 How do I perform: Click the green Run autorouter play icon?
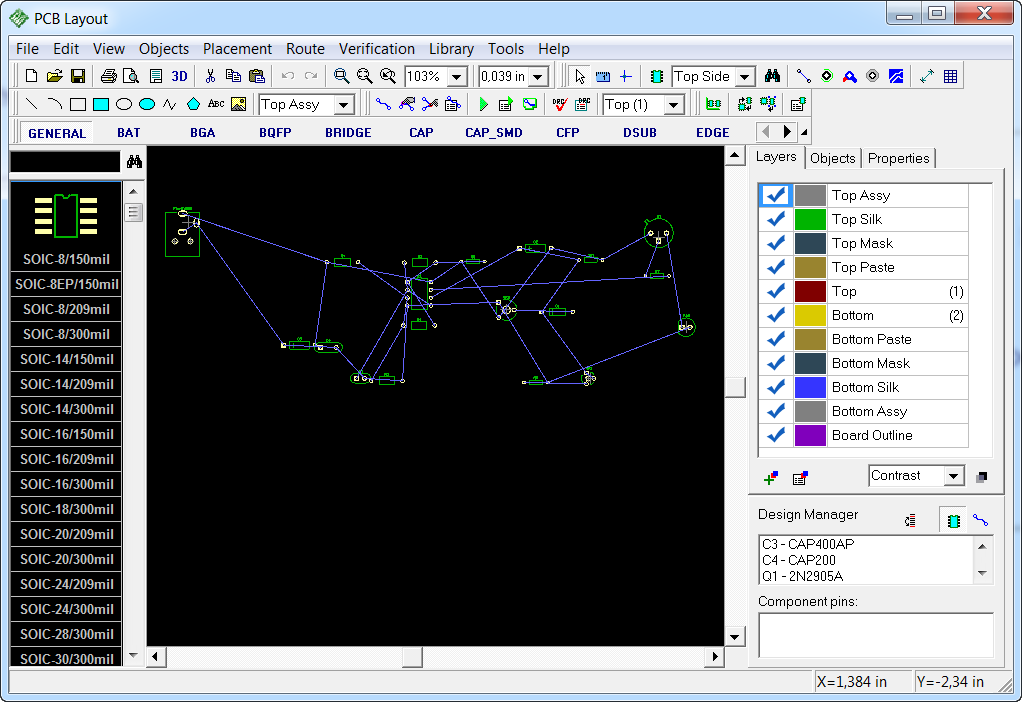(483, 104)
